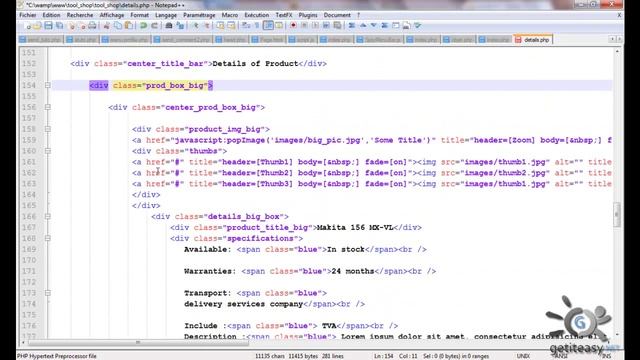Collapse the details_big_box fold on line 166
The width and height of the screenshot is (640, 360).
click(48, 216)
